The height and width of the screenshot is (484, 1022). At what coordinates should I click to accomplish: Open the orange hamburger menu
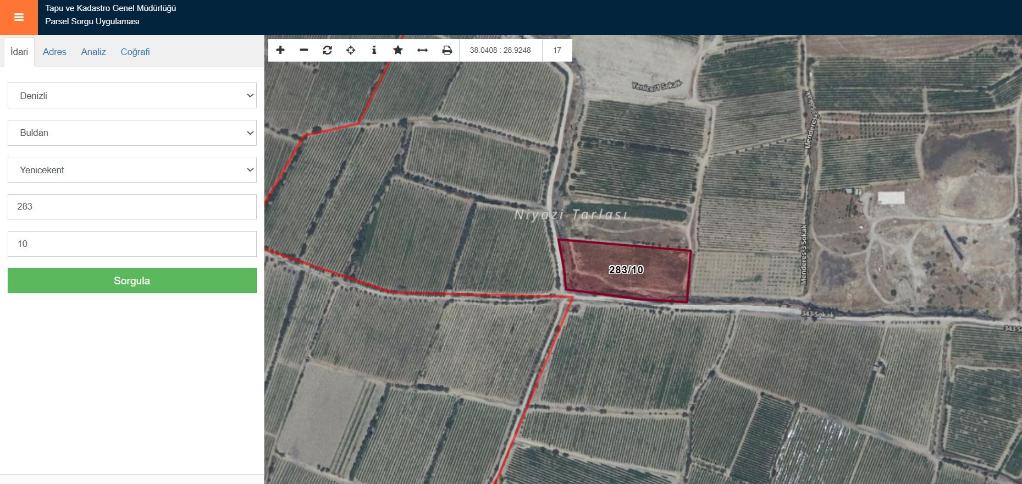(18, 17)
